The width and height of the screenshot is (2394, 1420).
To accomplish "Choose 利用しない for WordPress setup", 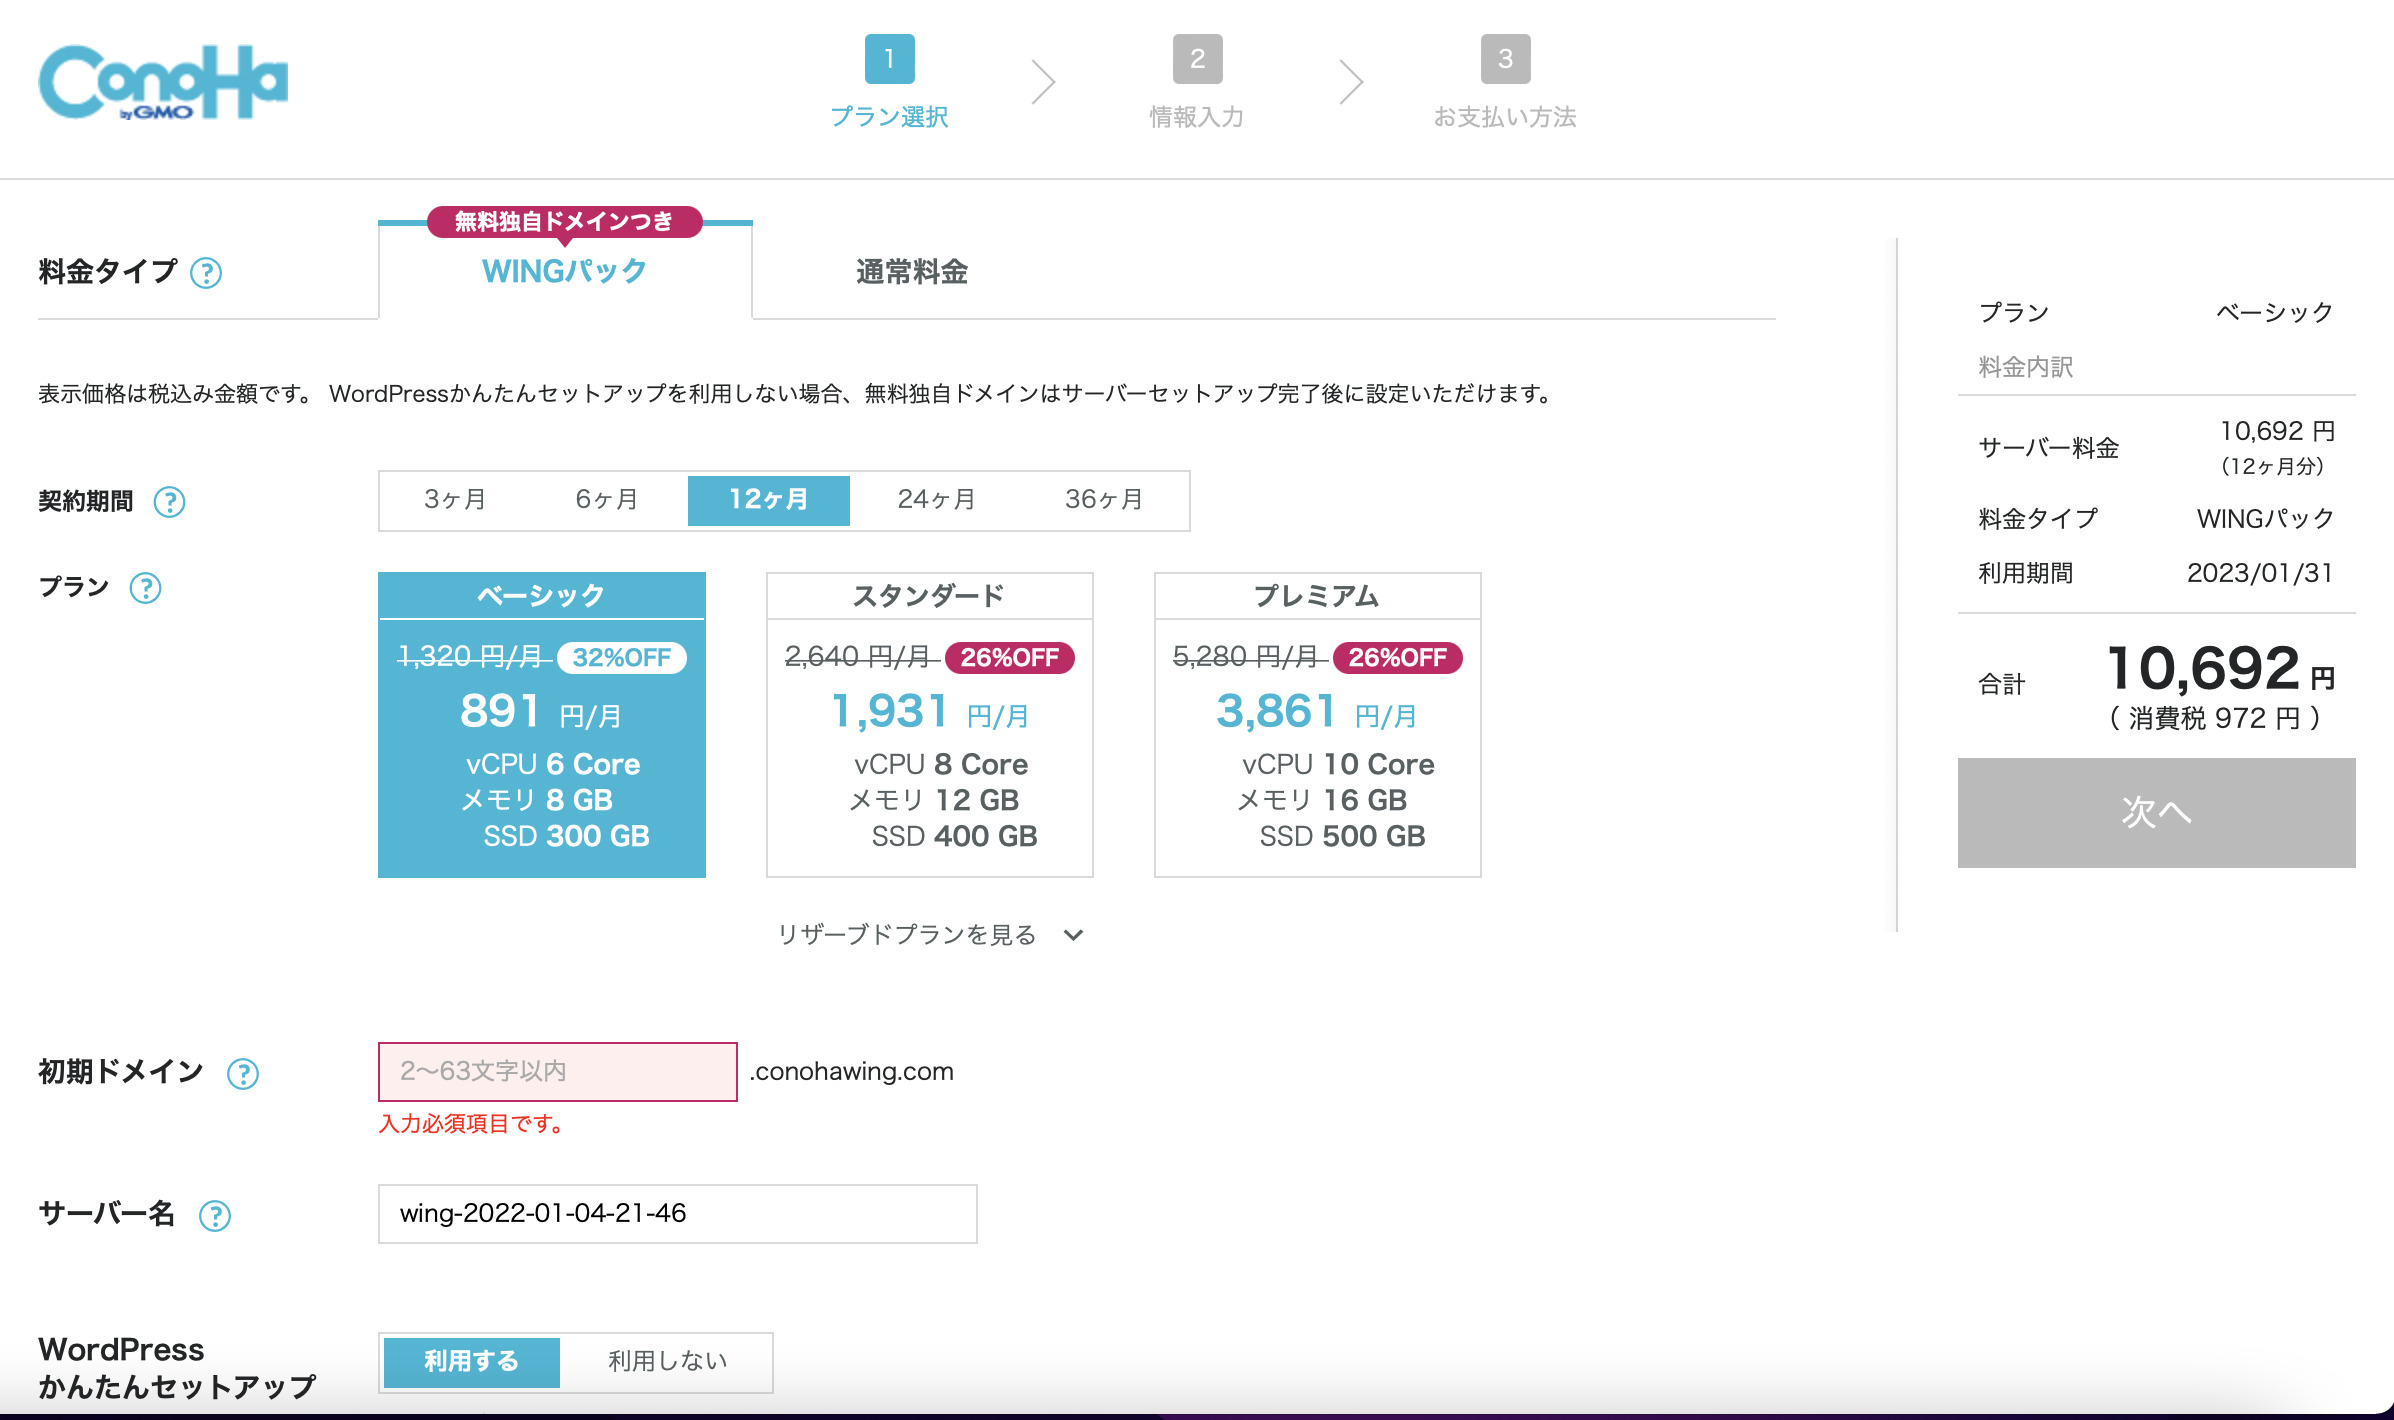I will point(667,1362).
